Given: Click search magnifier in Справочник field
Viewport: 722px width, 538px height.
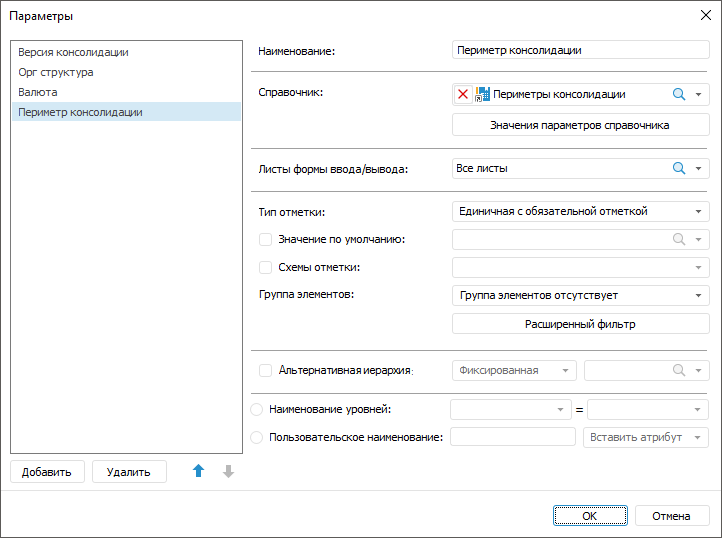Looking at the screenshot, I should click(x=679, y=94).
